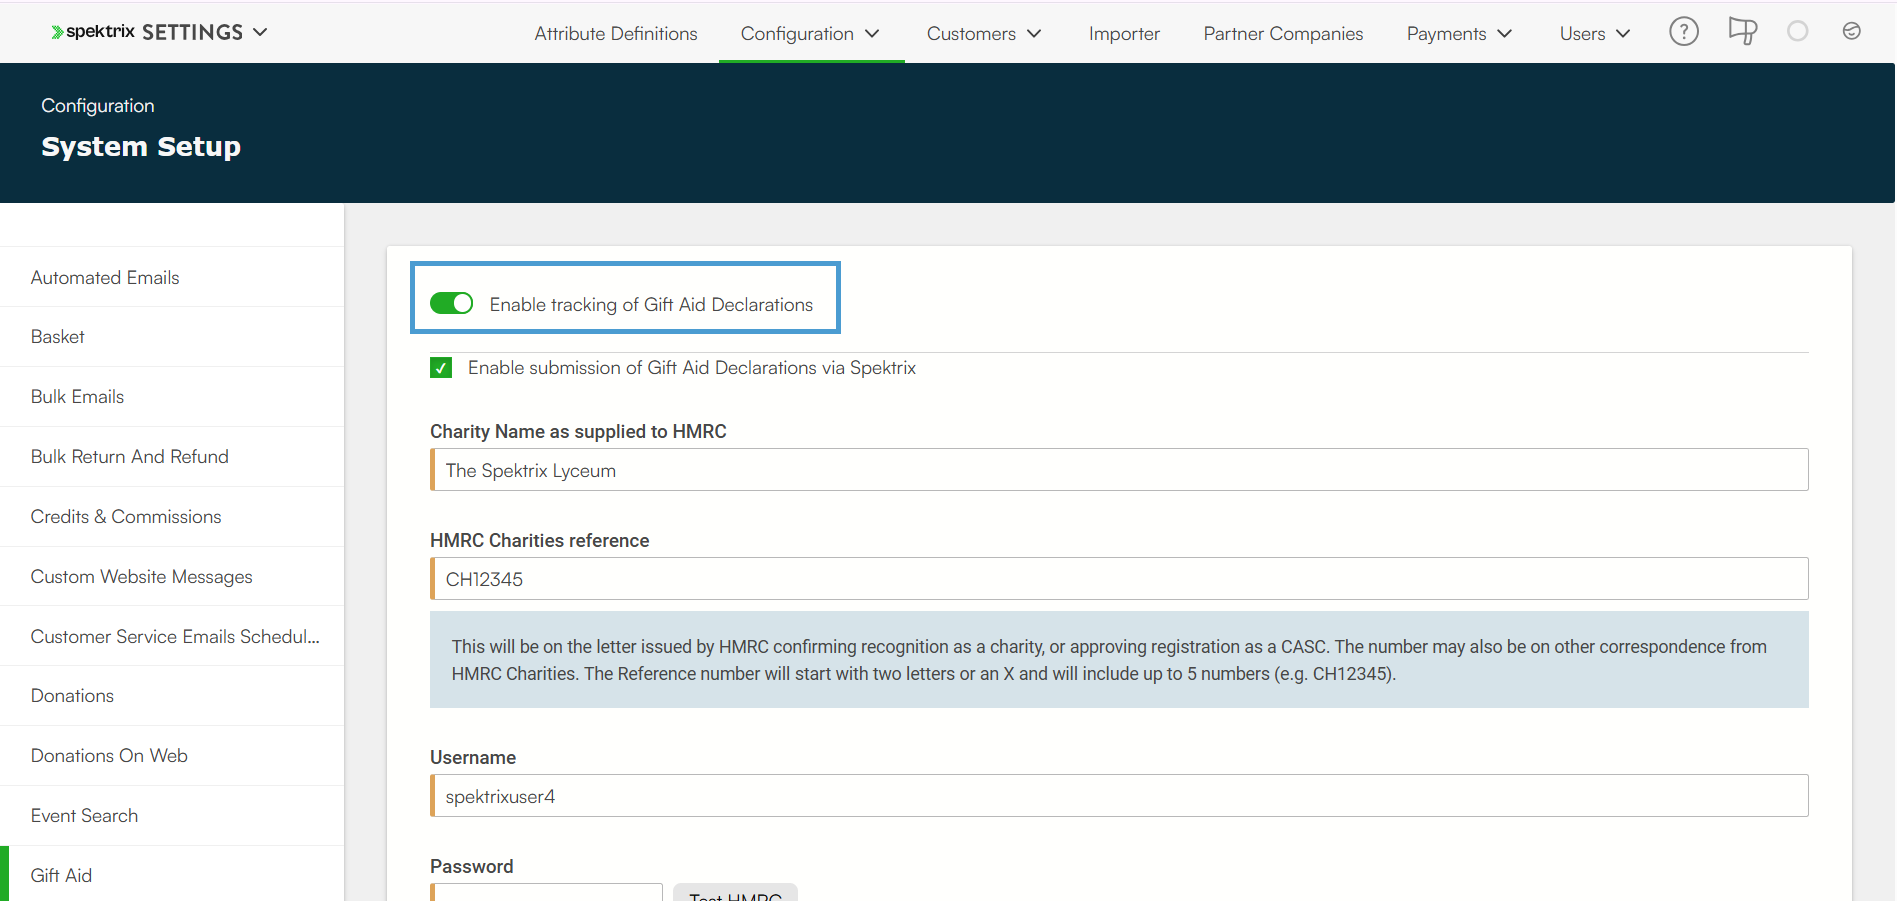Open Bulk Return And Refund settings
This screenshot has height=901, width=1897.
(172, 457)
